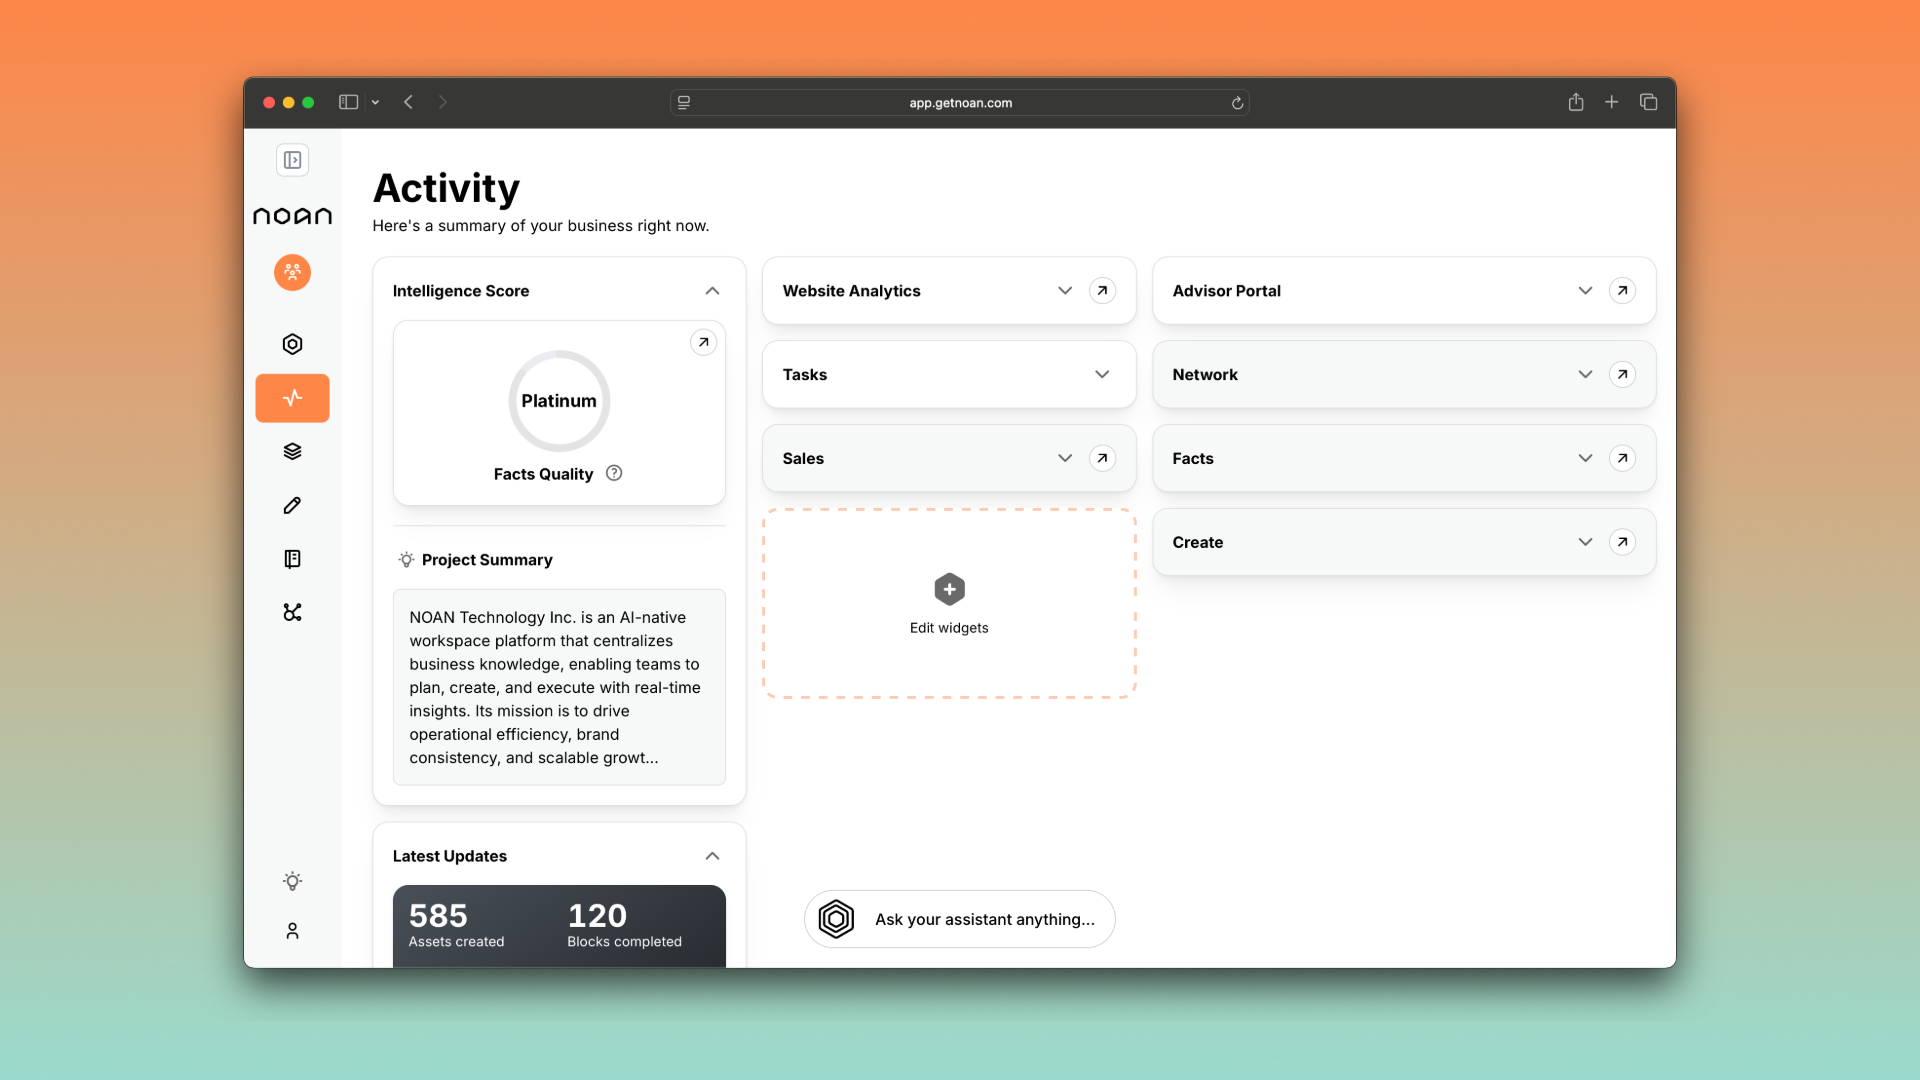This screenshot has height=1080, width=1920.
Task: Click the Facts Quality help icon
Action: pos(614,473)
